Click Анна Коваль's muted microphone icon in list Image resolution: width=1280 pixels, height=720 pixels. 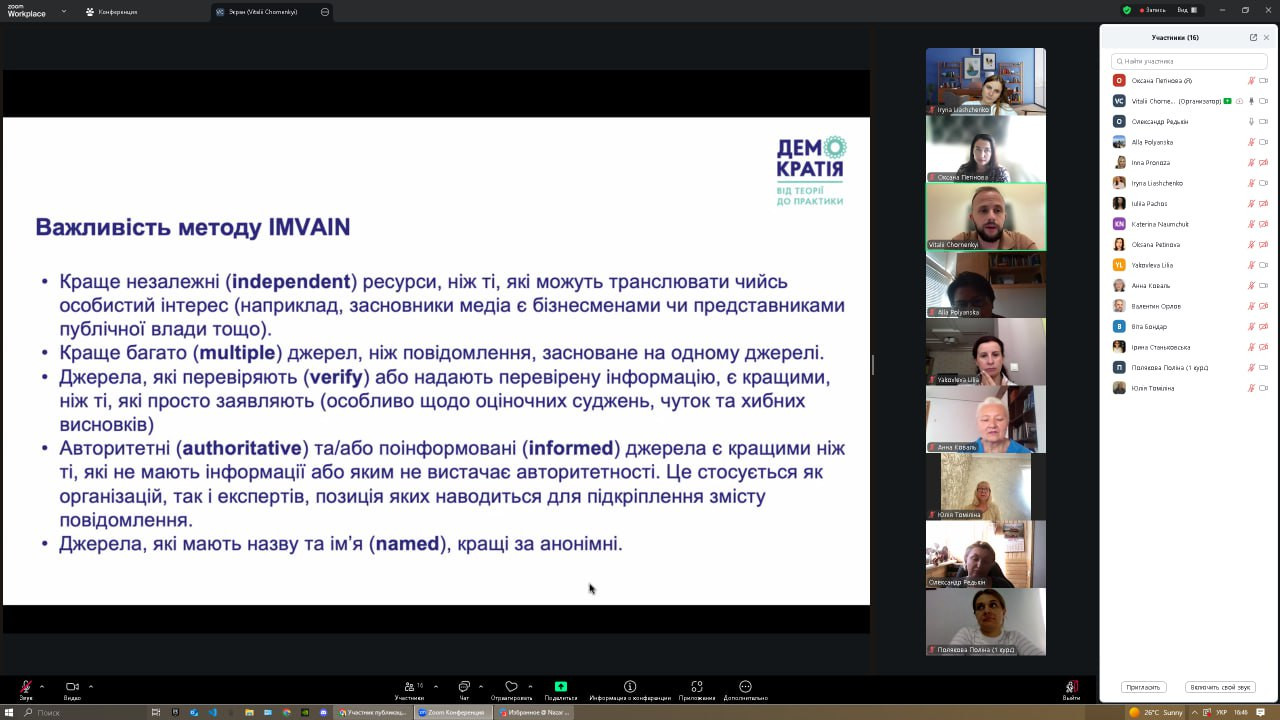click(x=1251, y=285)
